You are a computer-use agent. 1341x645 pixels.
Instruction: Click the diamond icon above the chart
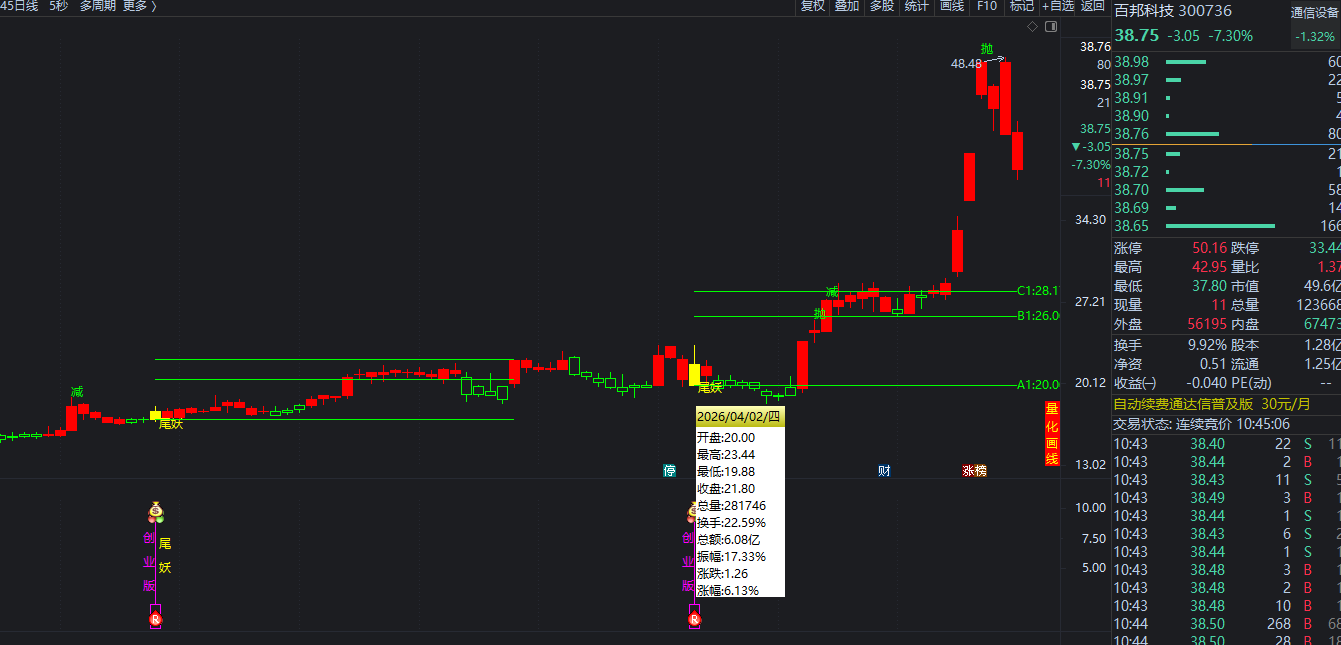[x=1033, y=27]
